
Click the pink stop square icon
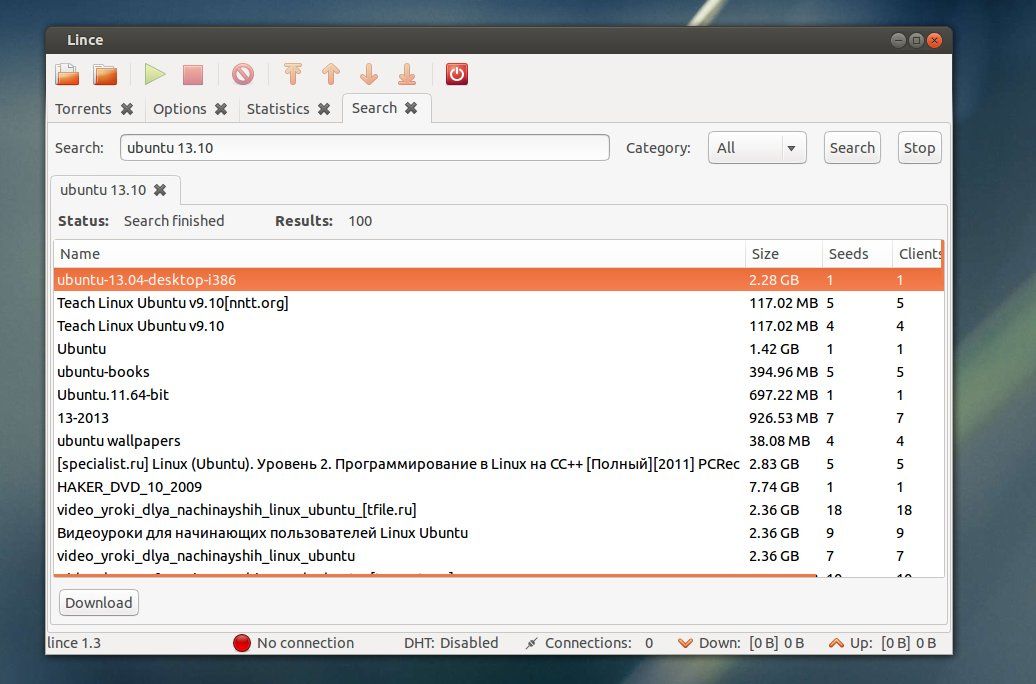tap(192, 74)
